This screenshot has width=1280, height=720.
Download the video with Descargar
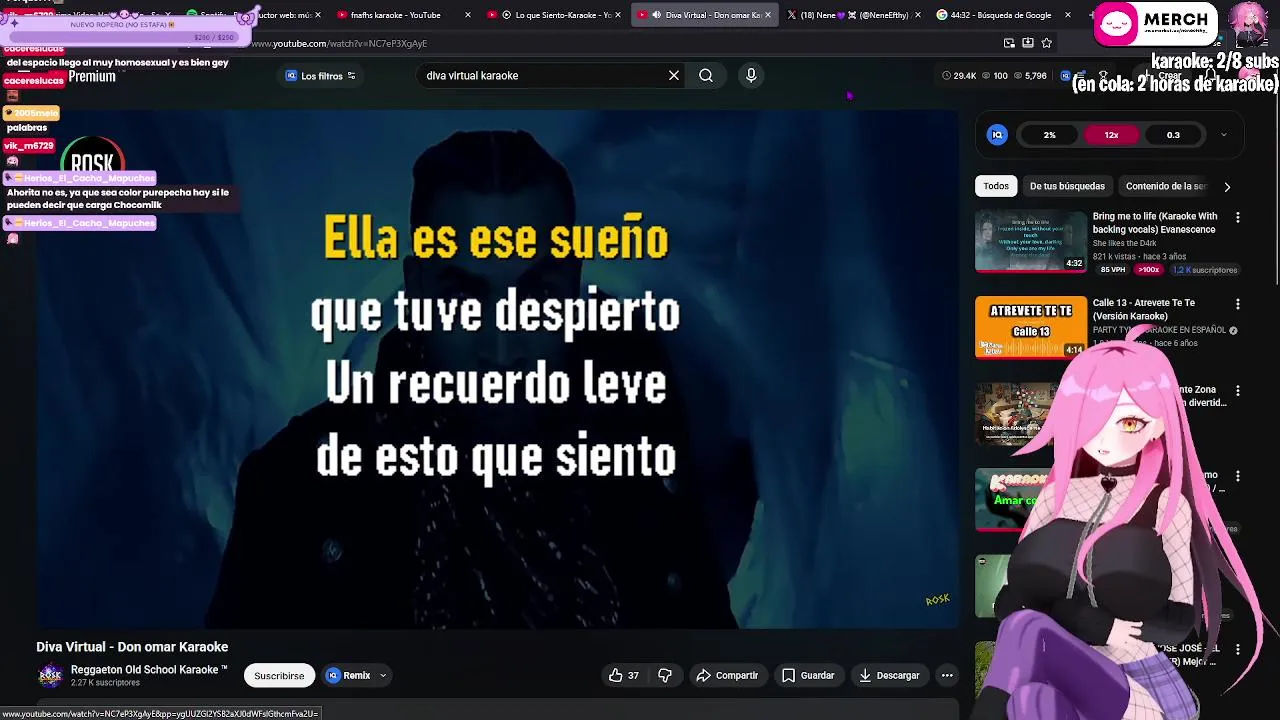[889, 676]
